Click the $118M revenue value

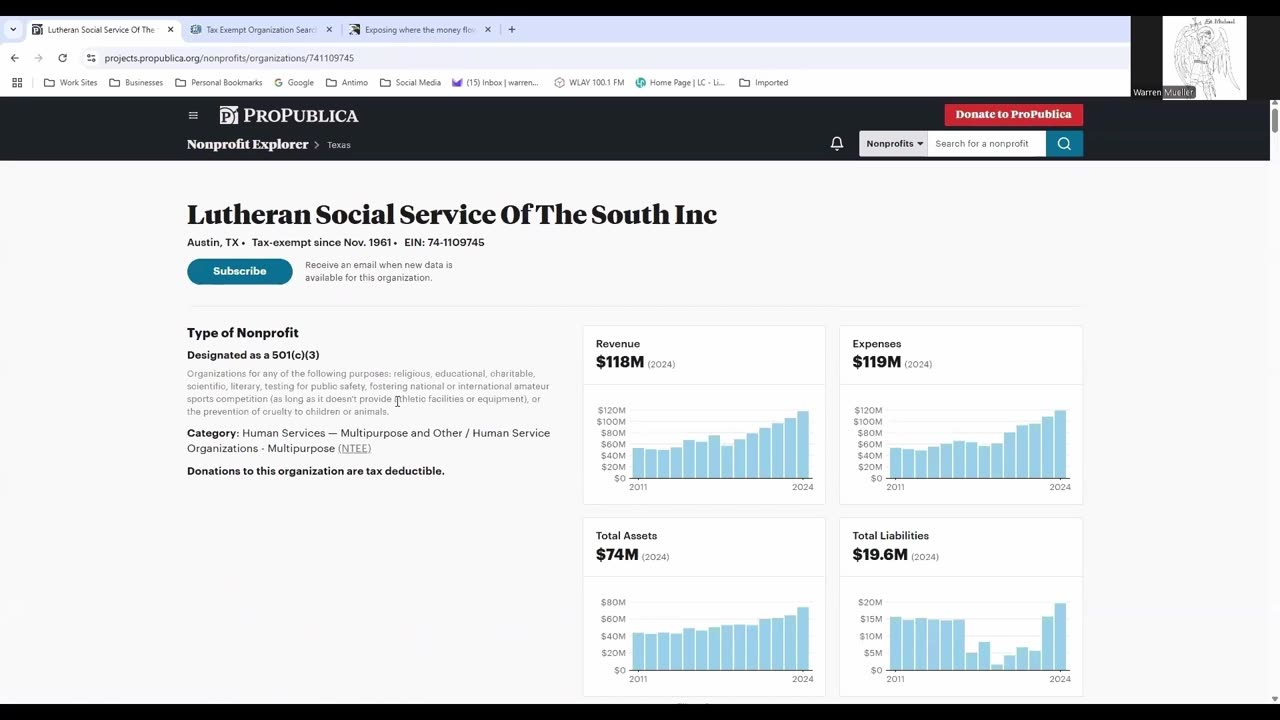click(x=620, y=362)
